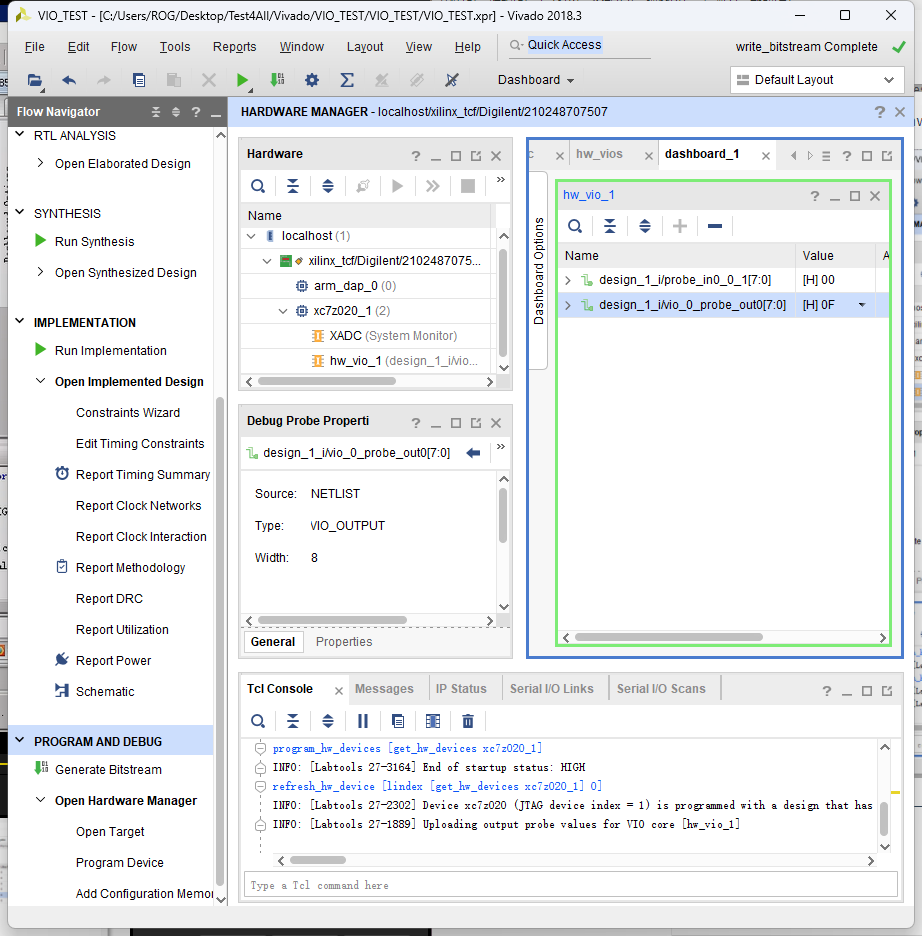Image resolution: width=922 pixels, height=936 pixels.
Task: Open the Flow menu
Action: pyautogui.click(x=124, y=47)
